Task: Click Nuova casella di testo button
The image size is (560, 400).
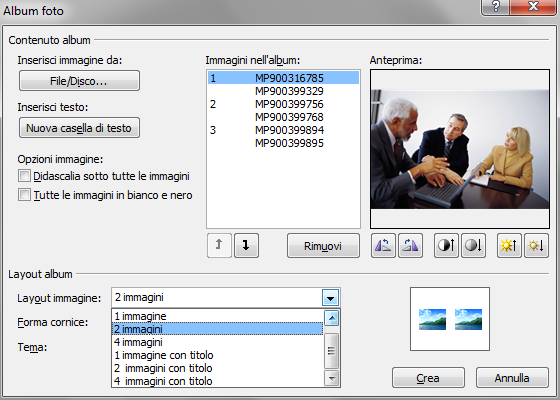Action: [x=79, y=128]
